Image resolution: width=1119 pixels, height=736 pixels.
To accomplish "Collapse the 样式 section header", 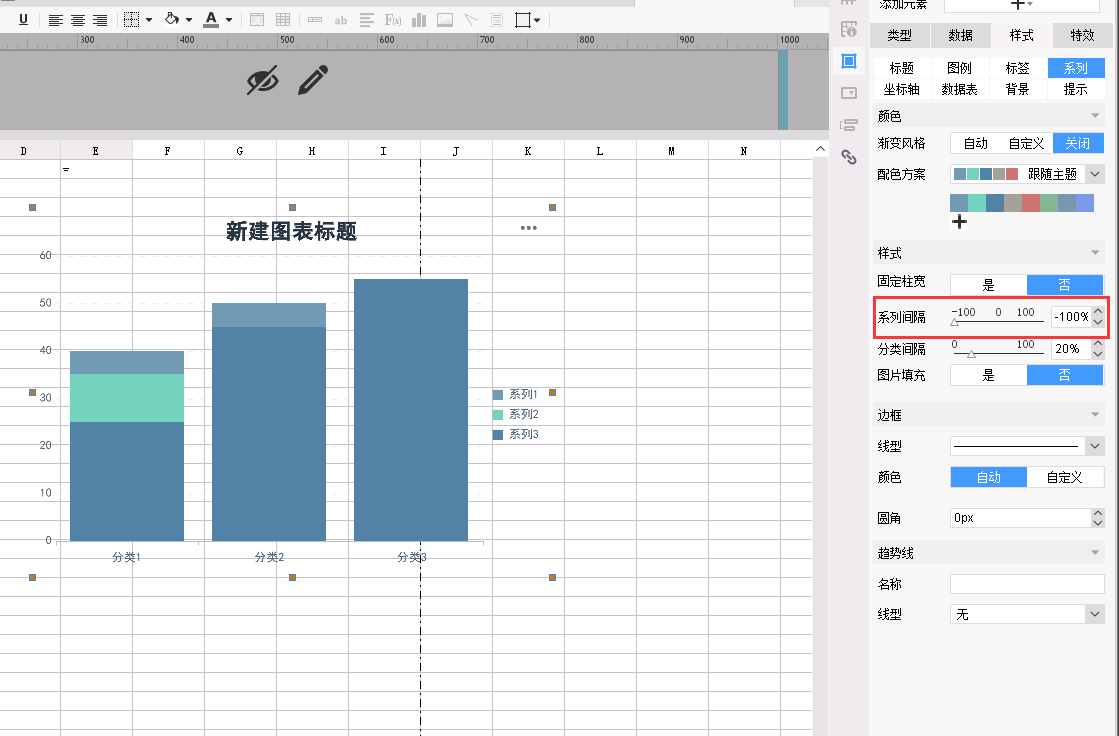I will coord(988,253).
